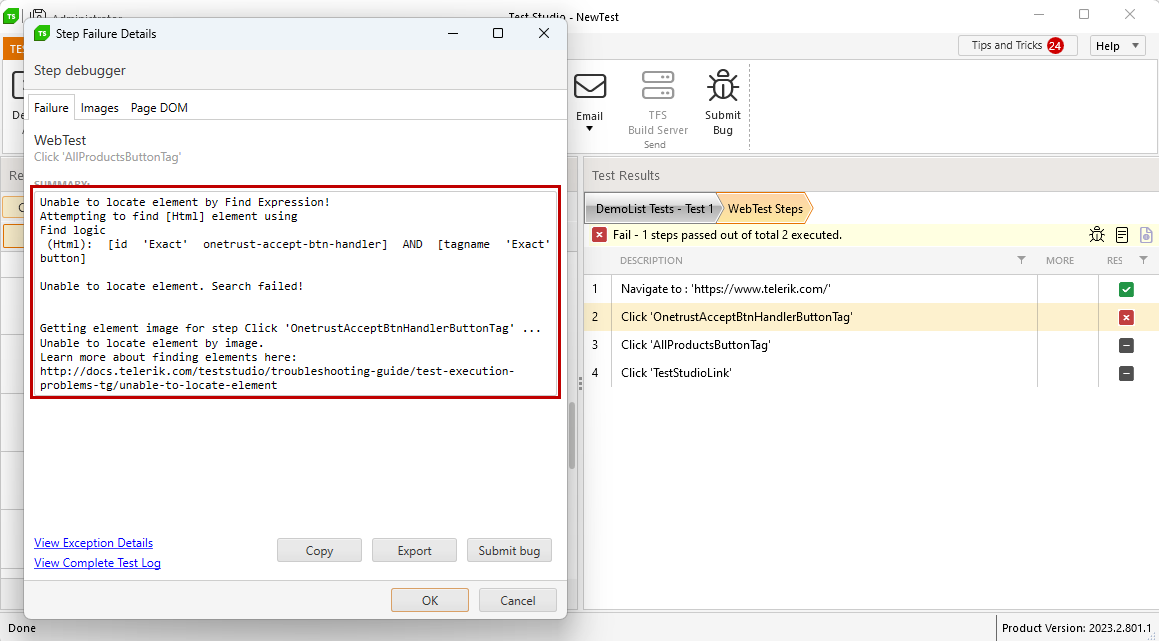Click the TFS Build Server icon

coord(658,86)
